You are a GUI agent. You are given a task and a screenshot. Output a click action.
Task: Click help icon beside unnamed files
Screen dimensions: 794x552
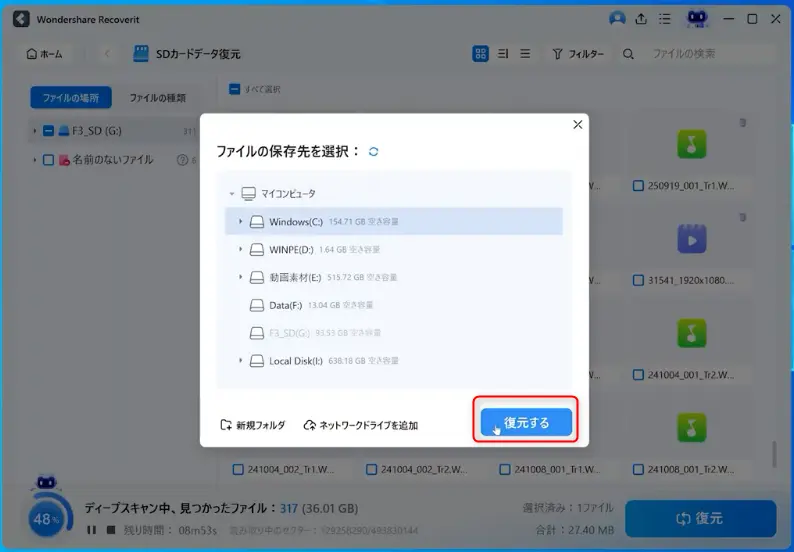(x=182, y=160)
